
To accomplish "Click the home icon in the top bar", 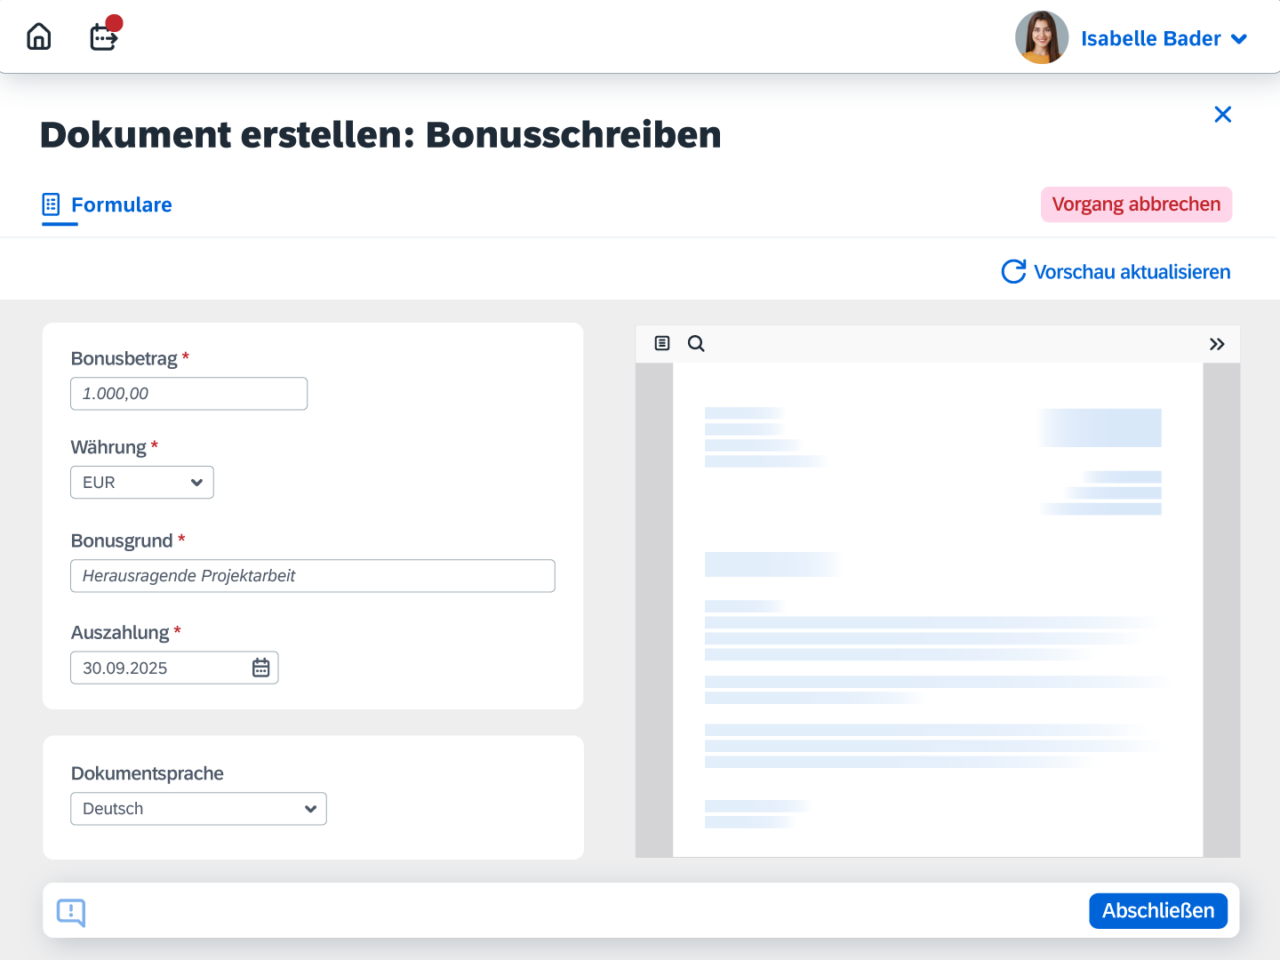I will click(38, 36).
